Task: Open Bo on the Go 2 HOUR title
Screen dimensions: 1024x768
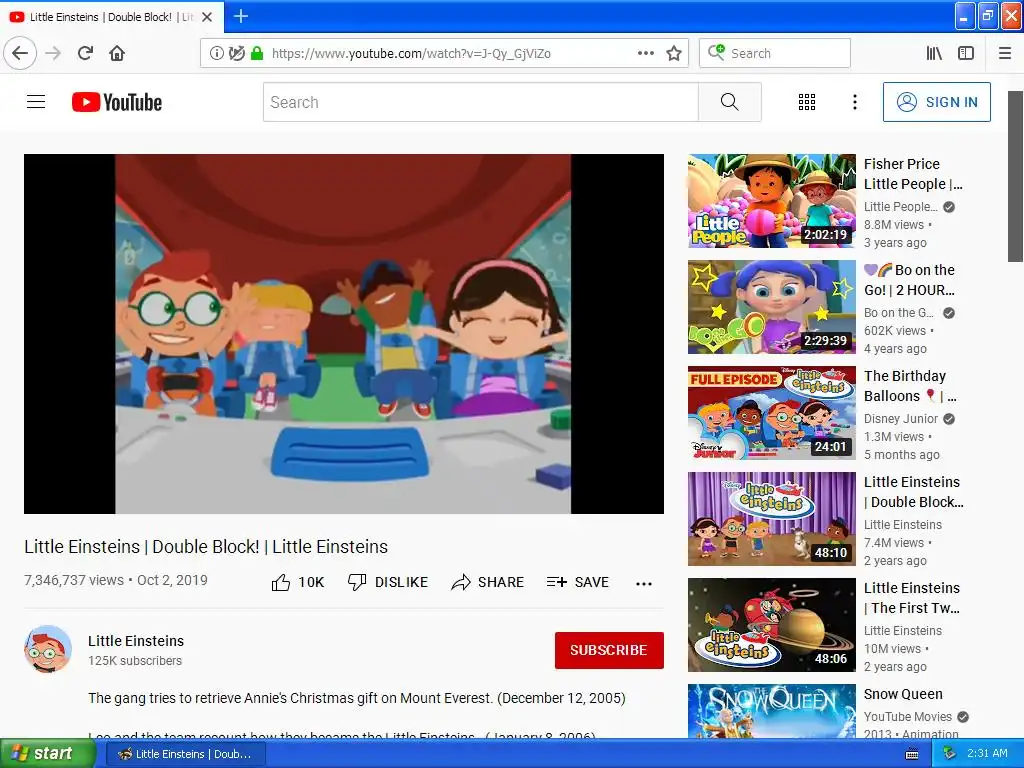Action: click(x=909, y=280)
